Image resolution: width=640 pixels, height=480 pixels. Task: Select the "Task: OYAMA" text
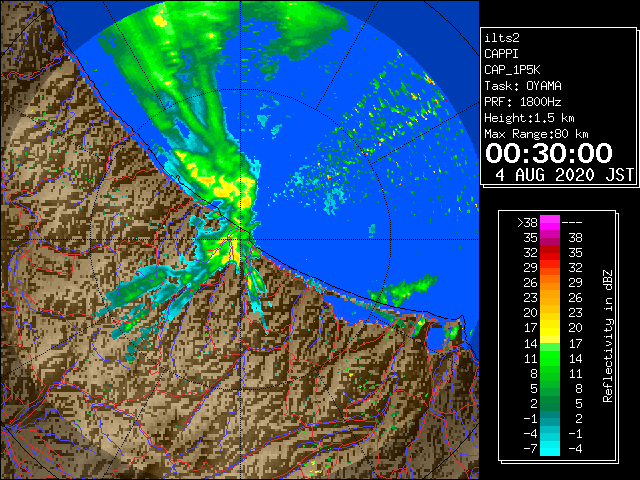(x=523, y=86)
